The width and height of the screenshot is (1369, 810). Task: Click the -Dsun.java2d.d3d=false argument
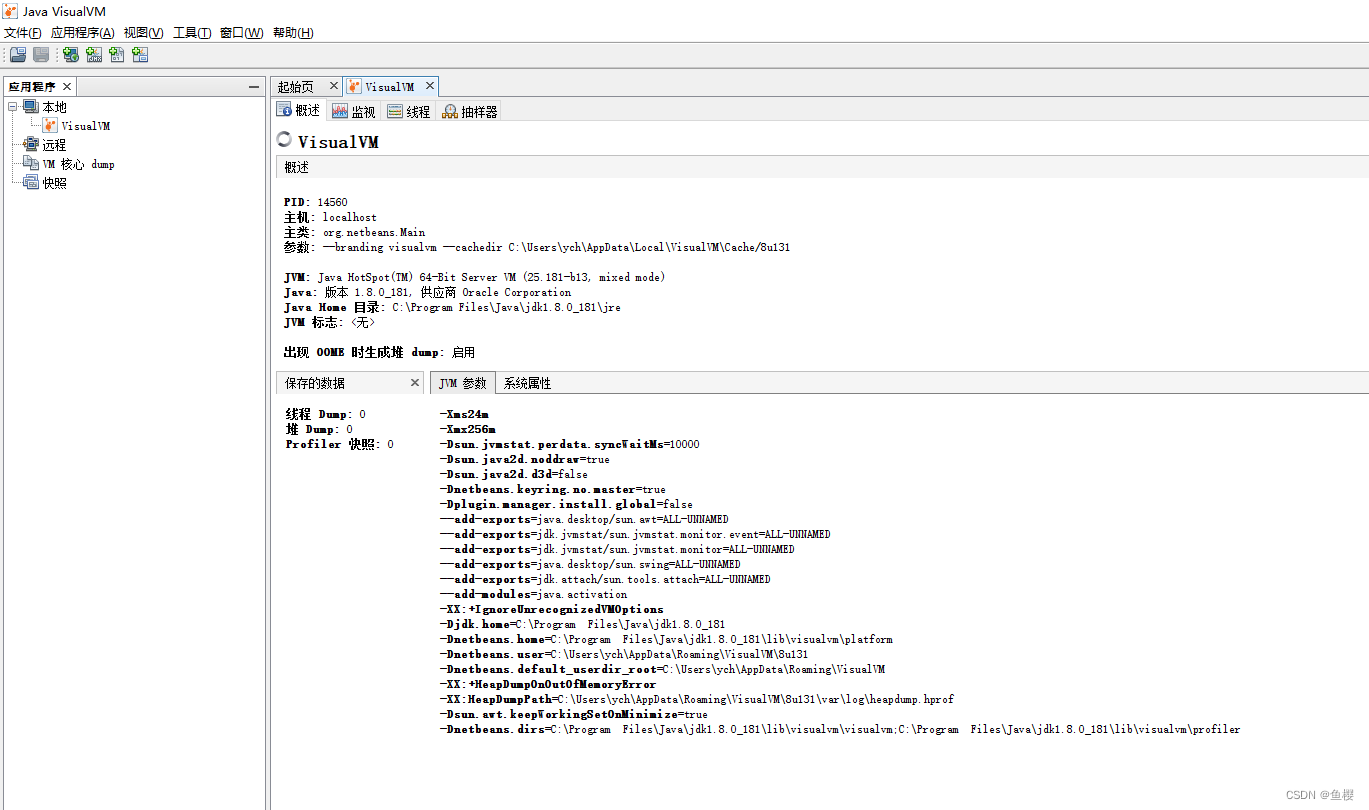(x=513, y=474)
